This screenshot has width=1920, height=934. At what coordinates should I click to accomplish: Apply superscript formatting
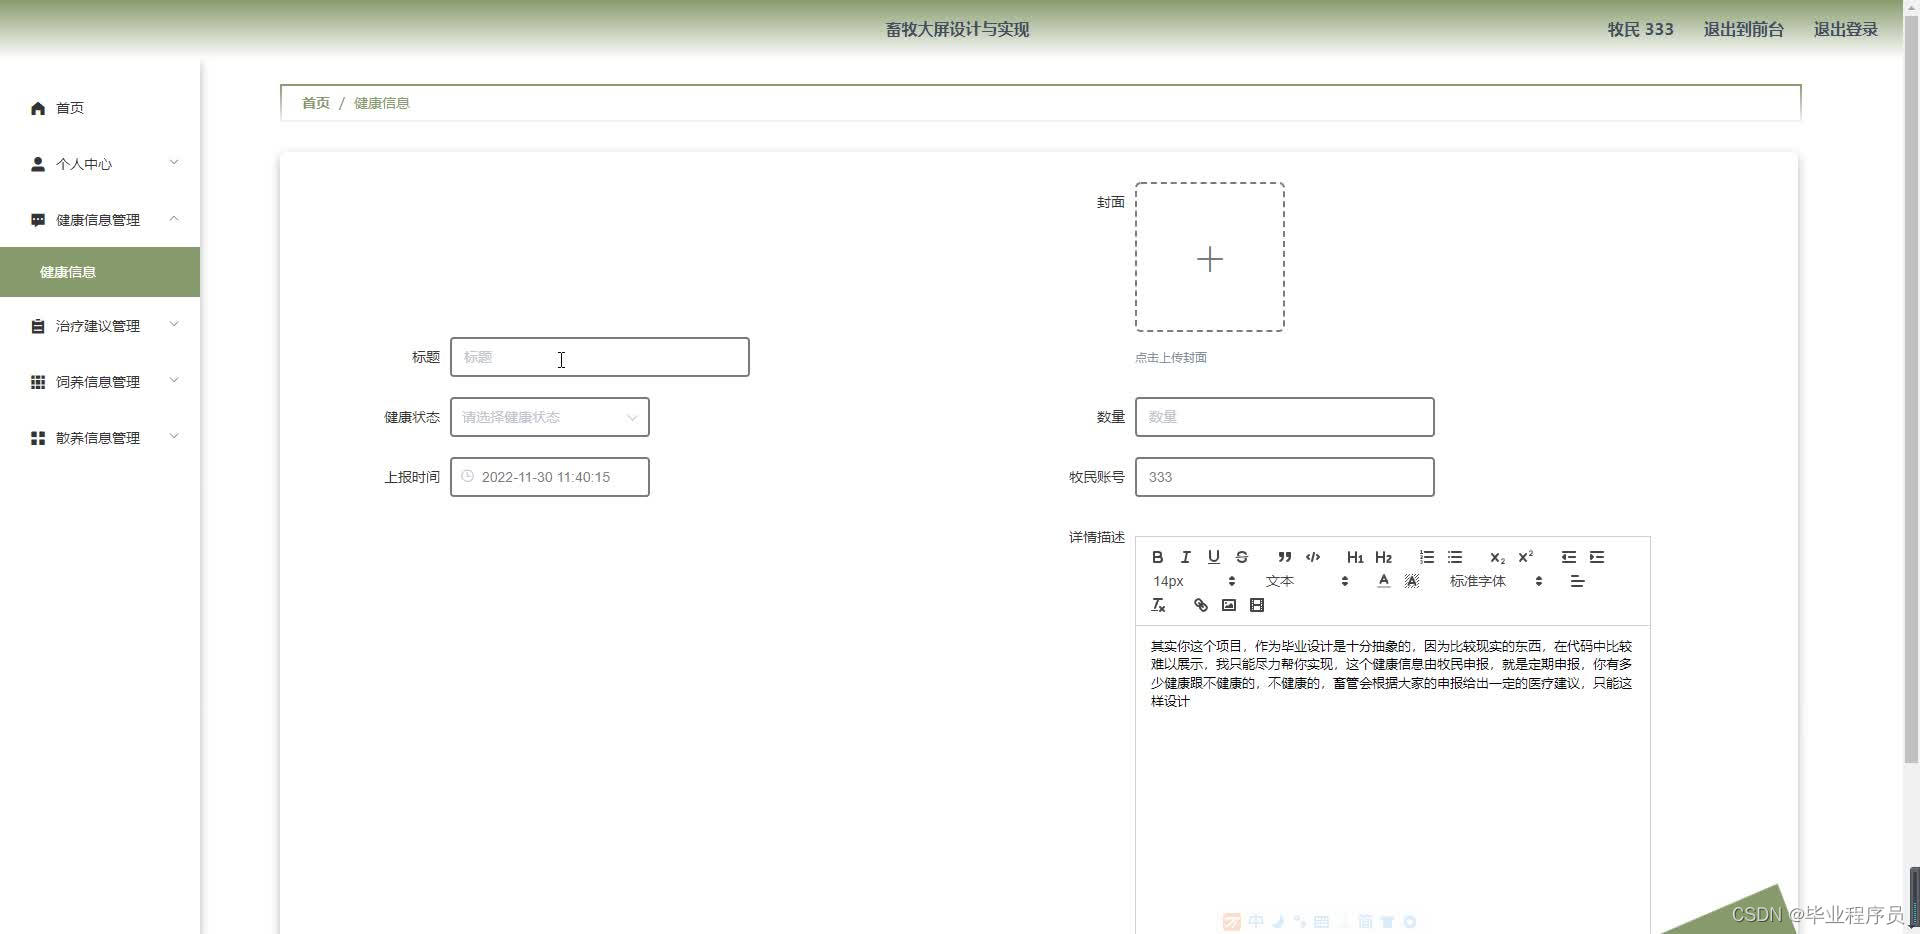tap(1525, 557)
